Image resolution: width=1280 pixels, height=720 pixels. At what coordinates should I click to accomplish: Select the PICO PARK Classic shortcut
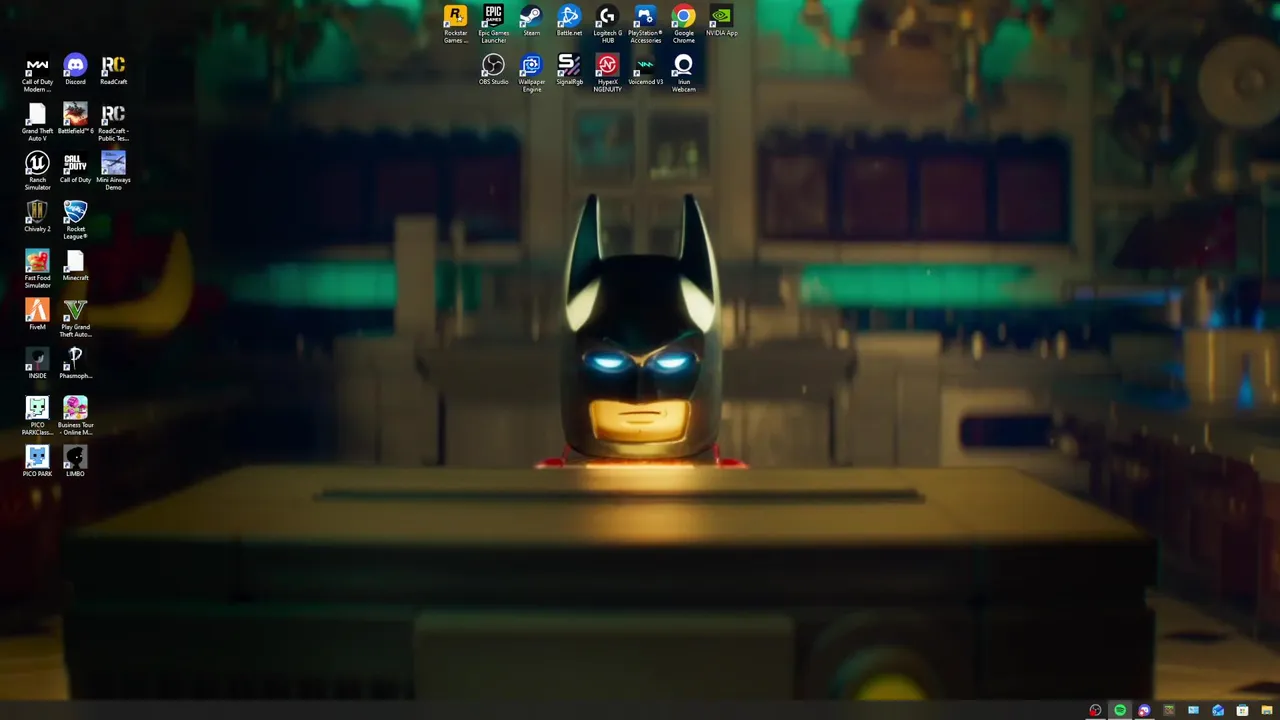click(37, 416)
